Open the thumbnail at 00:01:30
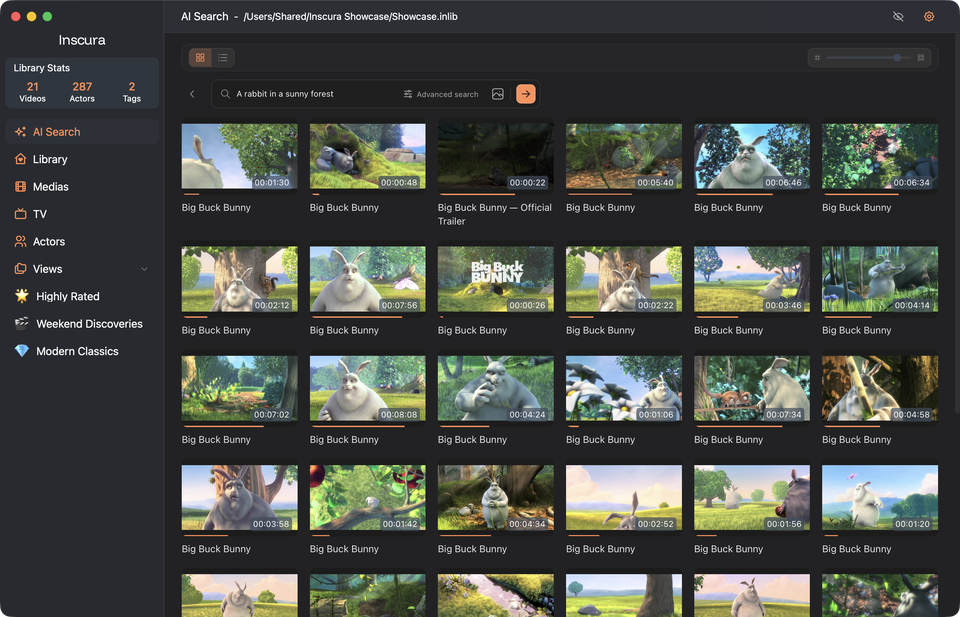This screenshot has width=960, height=617. pos(239,156)
